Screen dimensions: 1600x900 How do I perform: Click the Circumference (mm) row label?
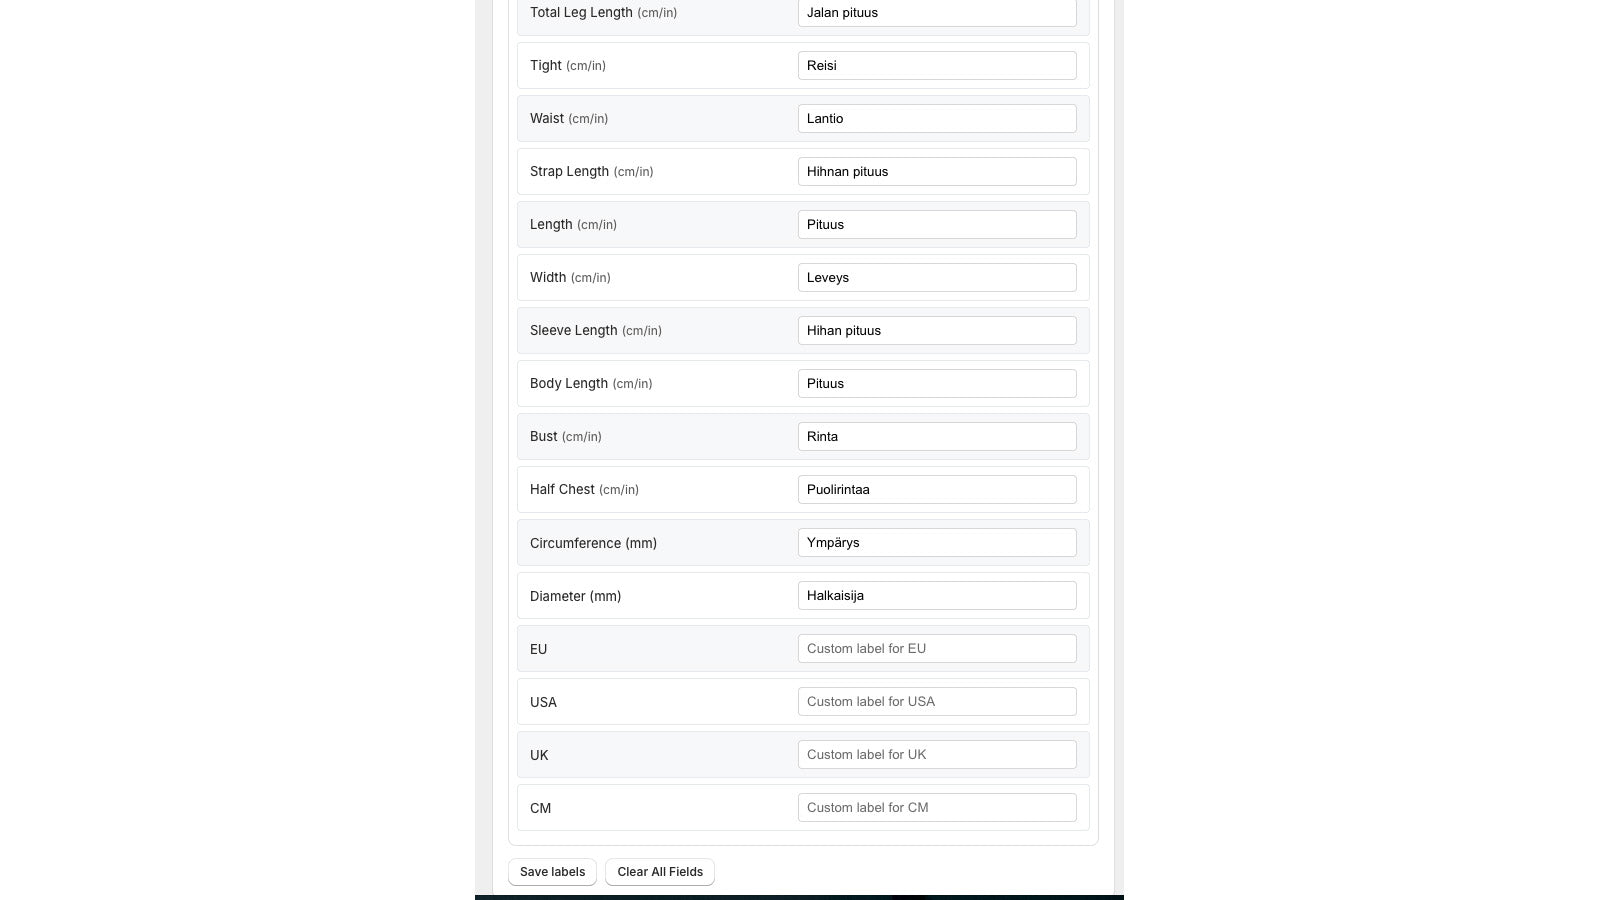[593, 544]
